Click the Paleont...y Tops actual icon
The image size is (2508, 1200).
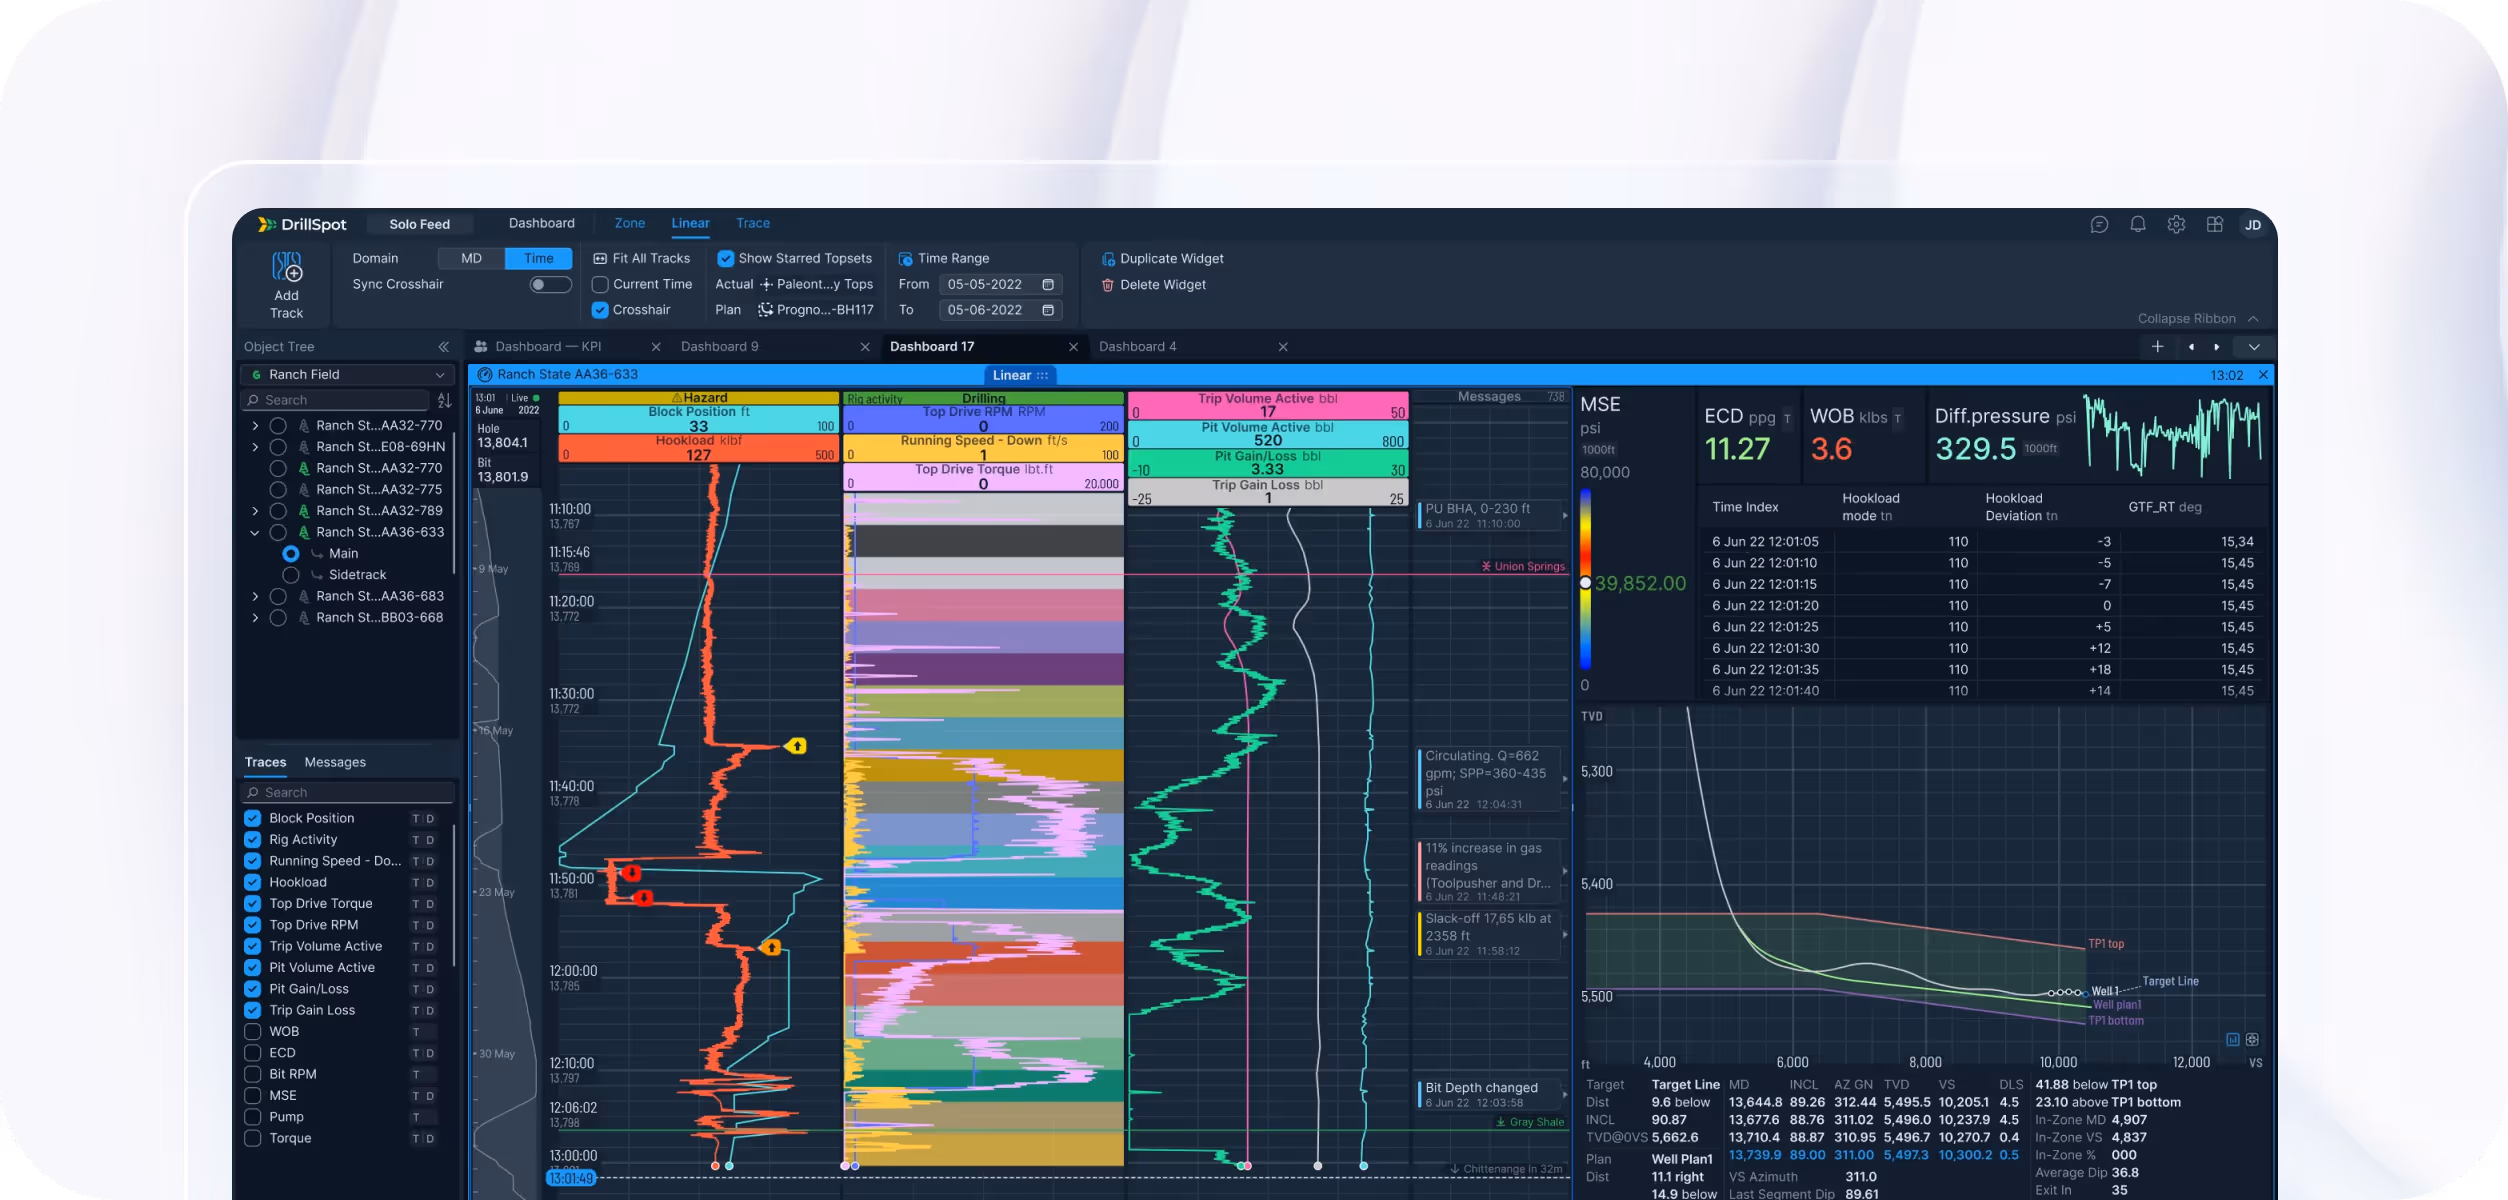766,285
